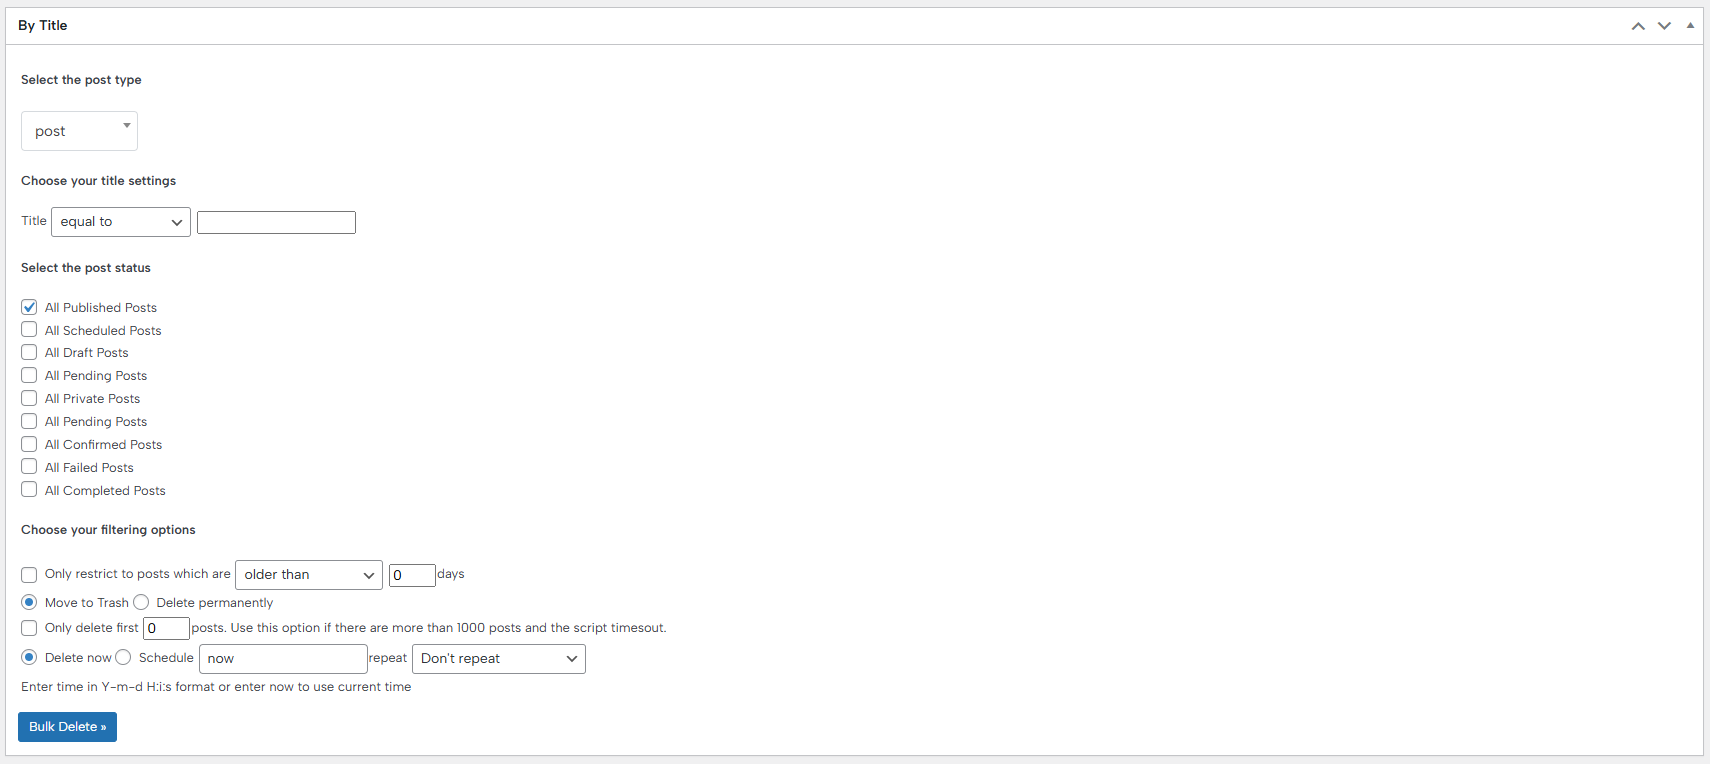Click the schedule time field containing 'now'

[283, 659]
